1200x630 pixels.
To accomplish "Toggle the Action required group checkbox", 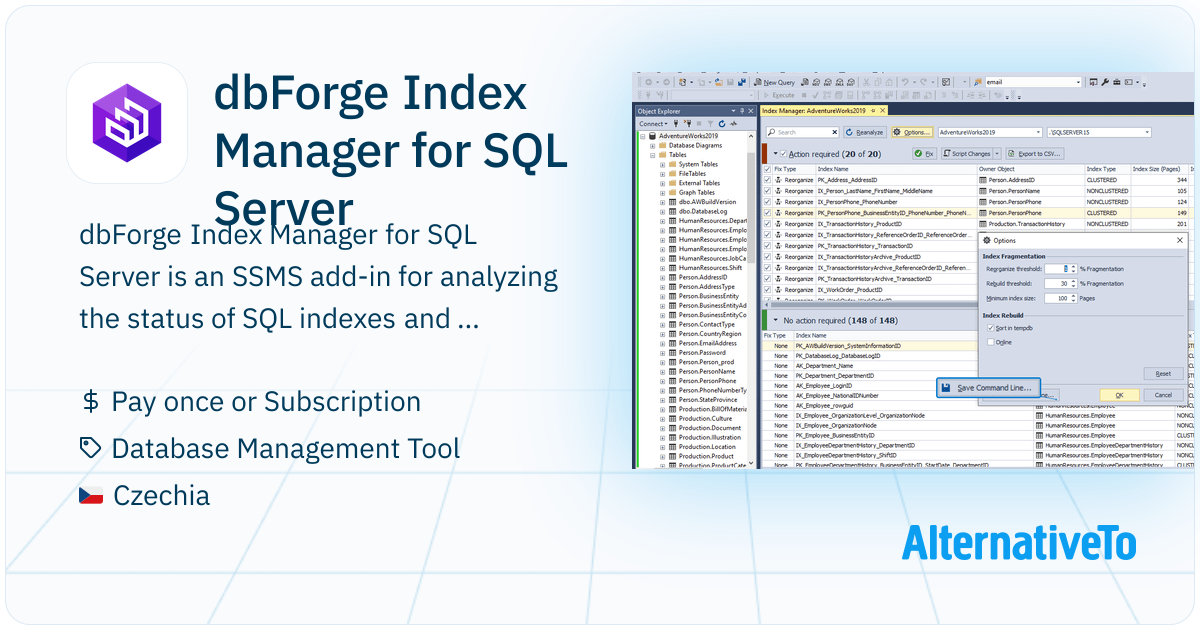I will 783,154.
